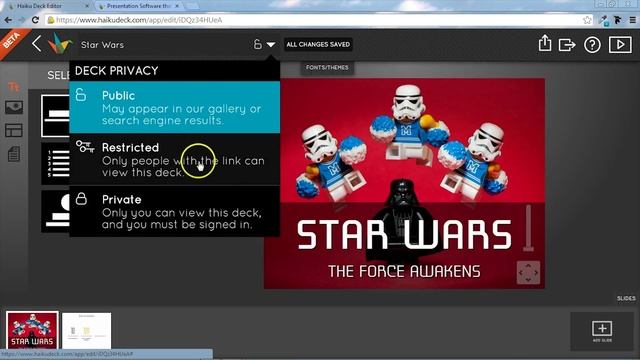Click the browser back button
The width and height of the screenshot is (640, 360).
[8, 20]
